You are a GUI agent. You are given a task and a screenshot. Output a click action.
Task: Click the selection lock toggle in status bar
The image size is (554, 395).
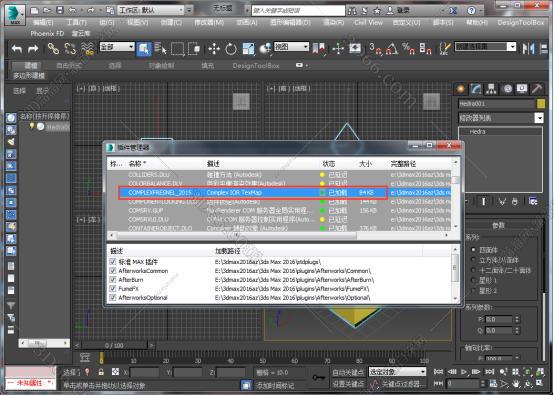tap(101, 372)
